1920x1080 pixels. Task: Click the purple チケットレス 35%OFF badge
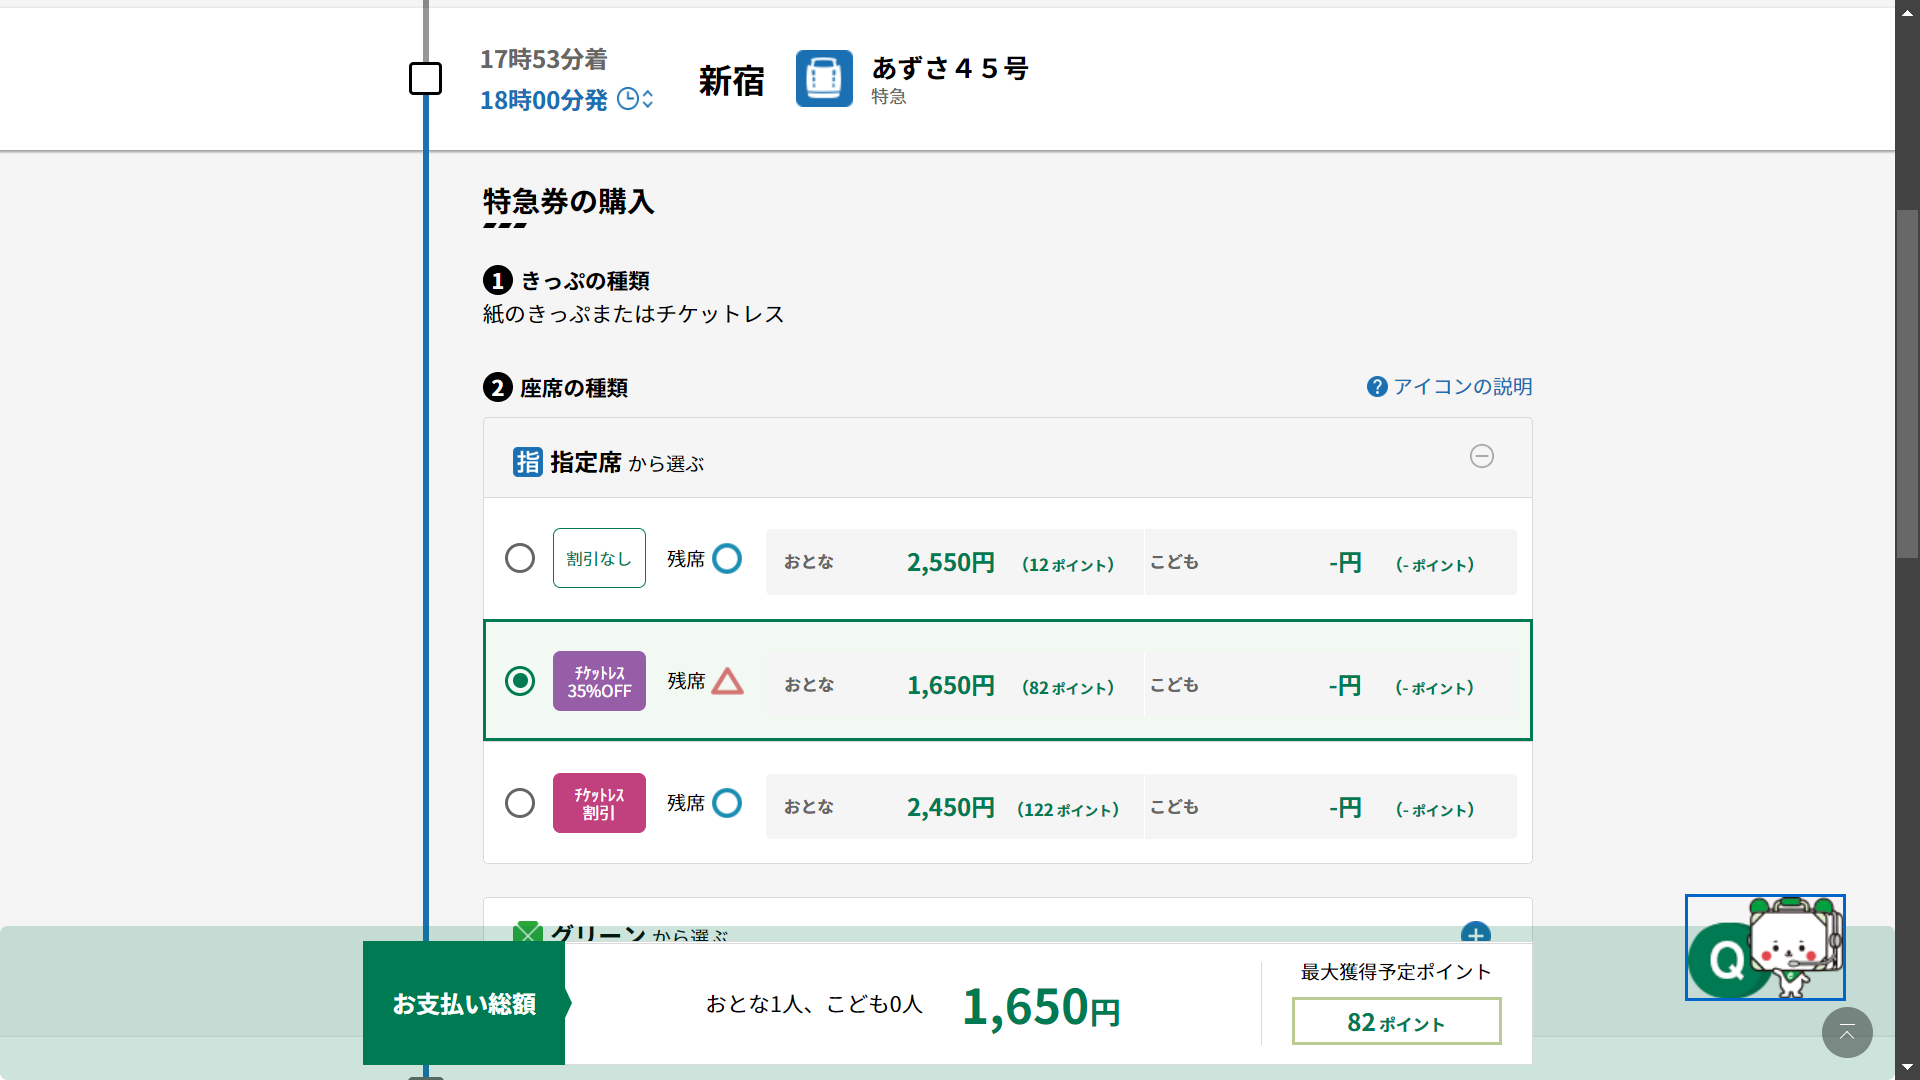[x=599, y=681]
